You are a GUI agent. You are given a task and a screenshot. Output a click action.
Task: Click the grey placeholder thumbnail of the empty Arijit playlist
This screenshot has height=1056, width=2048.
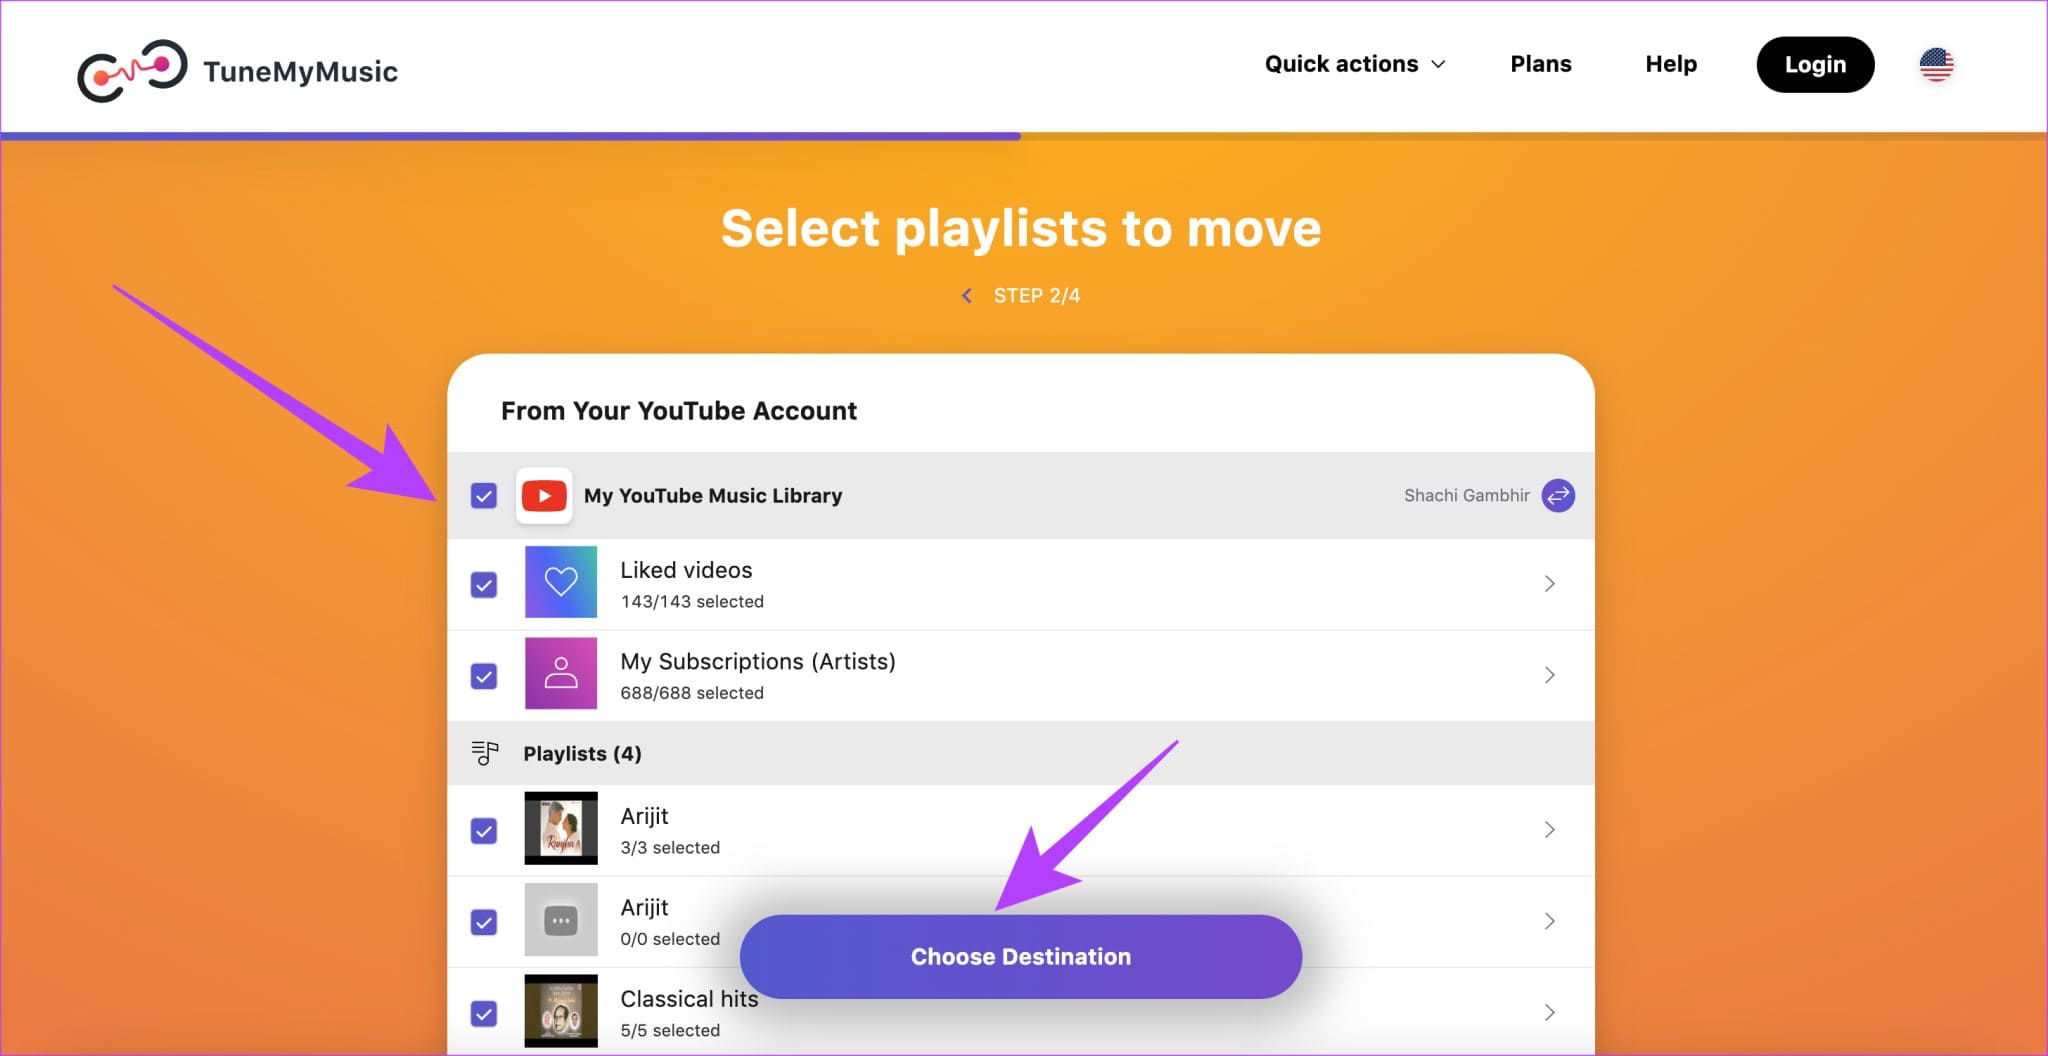[x=561, y=920]
